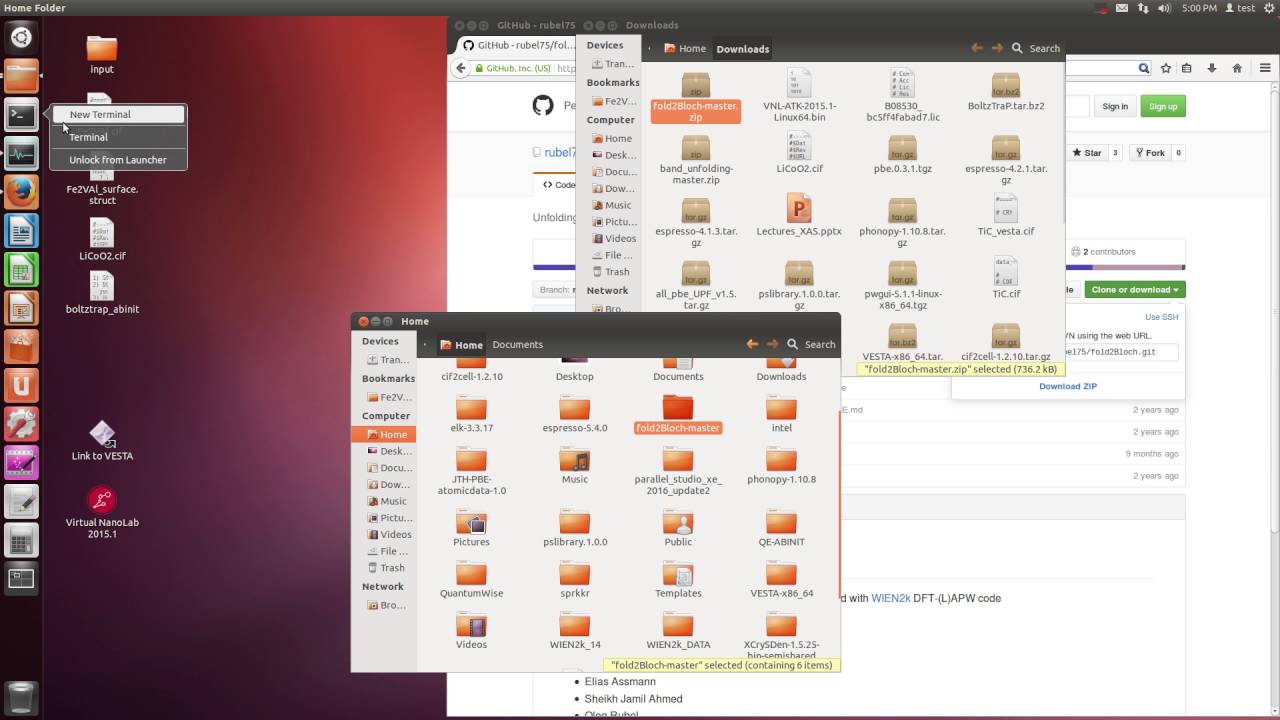This screenshot has height=720, width=1280.
Task: Toggle the path entry arrow in Downloads window
Action: [649, 48]
